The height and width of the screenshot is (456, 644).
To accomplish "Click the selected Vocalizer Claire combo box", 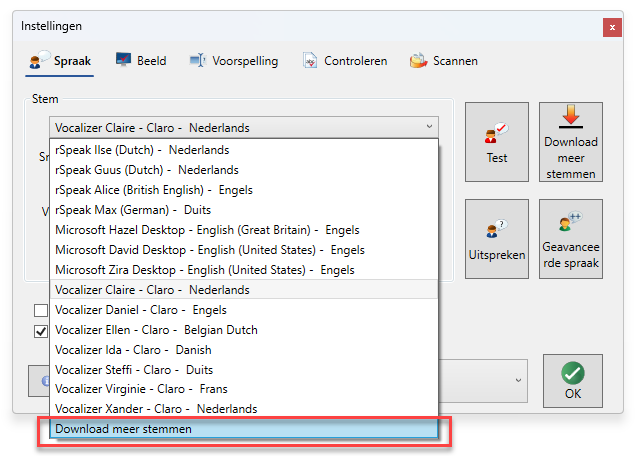I will [244, 127].
